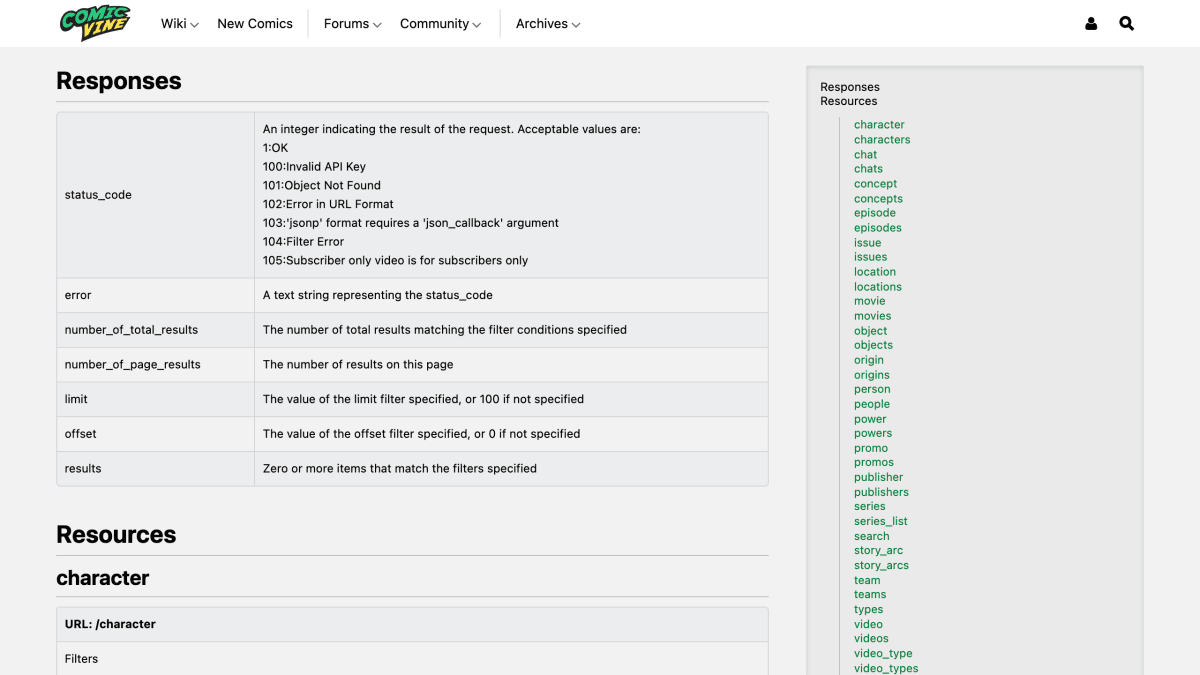
Task: Click the number_of_total_results cell
Action: click(155, 330)
